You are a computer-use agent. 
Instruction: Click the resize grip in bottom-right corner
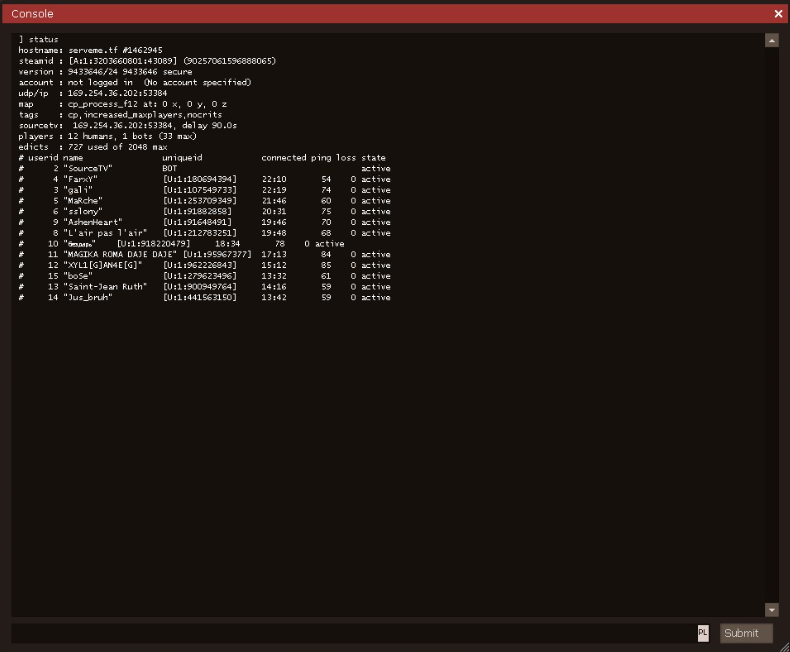(x=782, y=645)
